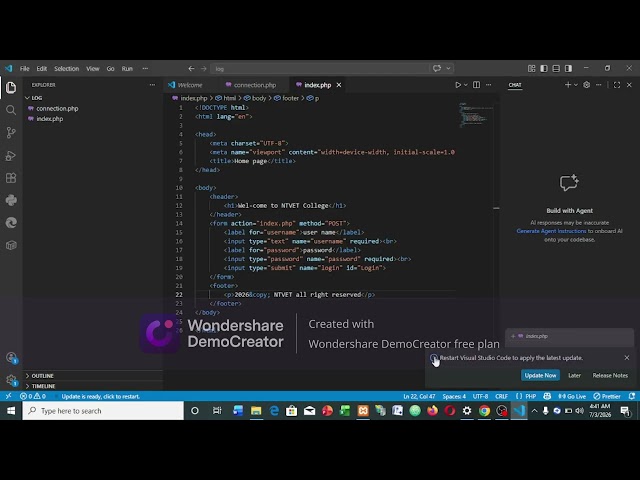Open the Generate Agent Instructions link

tap(551, 231)
